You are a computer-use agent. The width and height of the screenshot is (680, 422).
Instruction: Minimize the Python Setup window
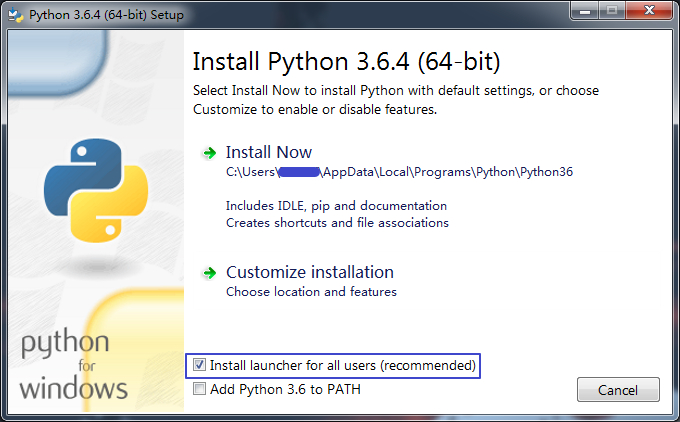click(x=585, y=11)
